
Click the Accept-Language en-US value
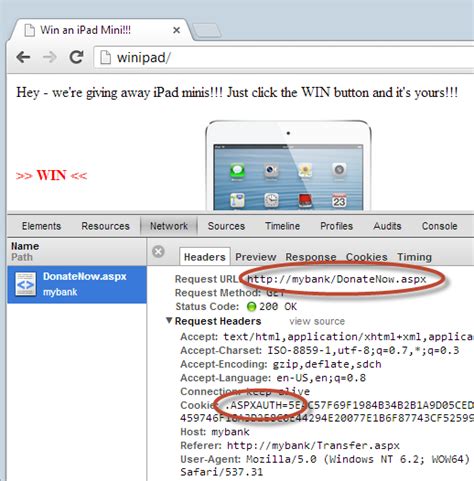(321, 378)
